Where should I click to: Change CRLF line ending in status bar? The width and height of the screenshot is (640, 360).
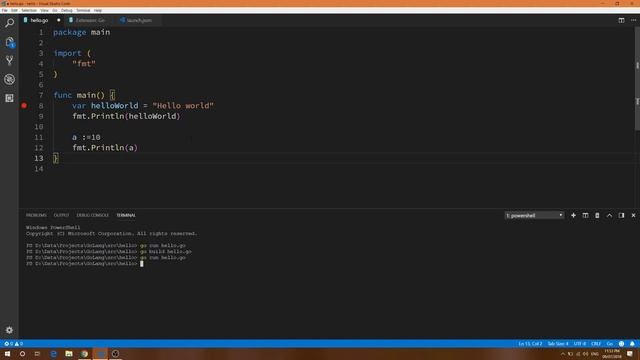(x=596, y=344)
